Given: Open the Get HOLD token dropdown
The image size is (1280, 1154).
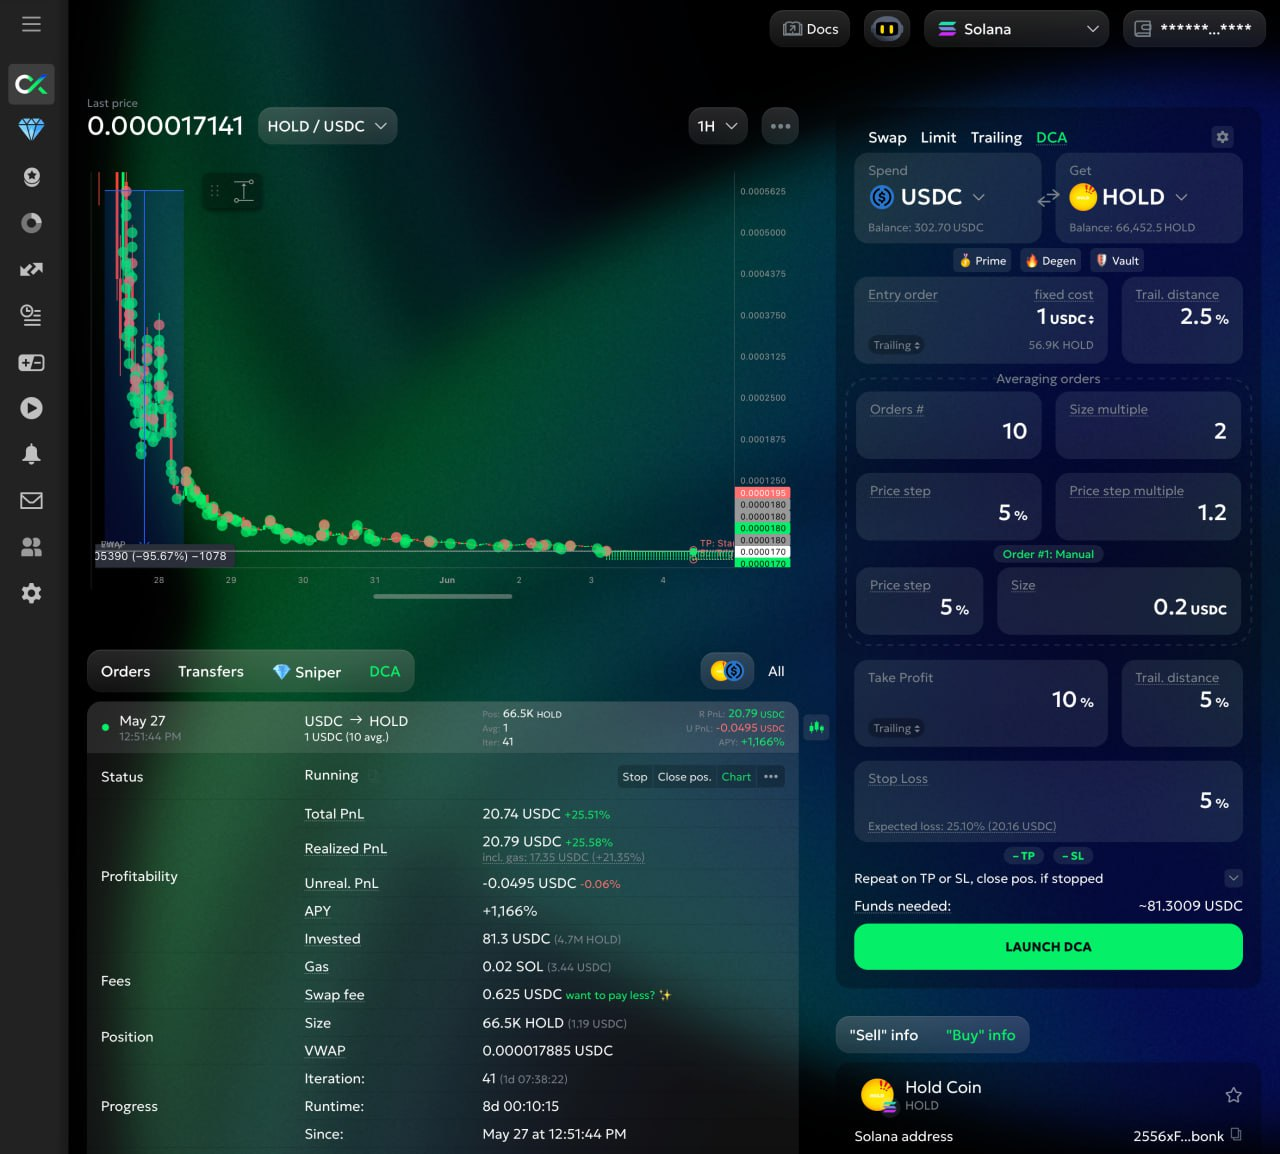Looking at the screenshot, I should click(x=1128, y=198).
